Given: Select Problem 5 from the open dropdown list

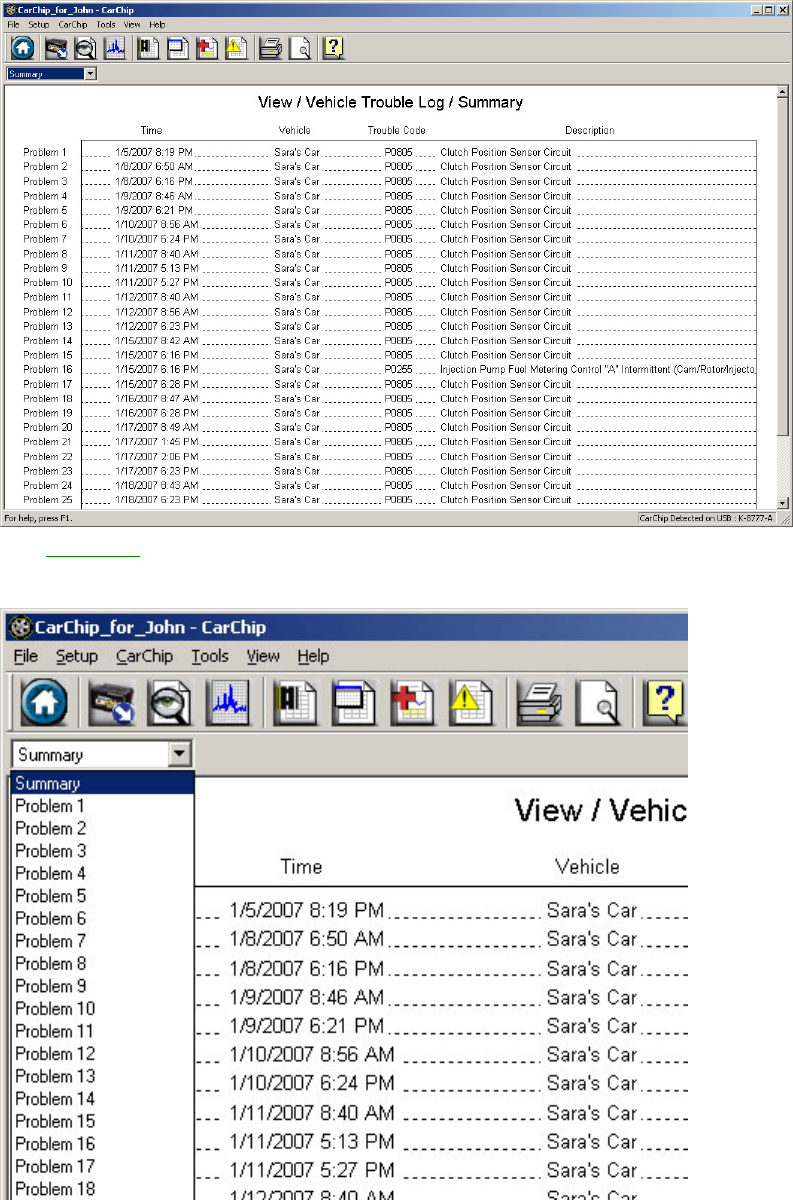Looking at the screenshot, I should tap(102, 896).
